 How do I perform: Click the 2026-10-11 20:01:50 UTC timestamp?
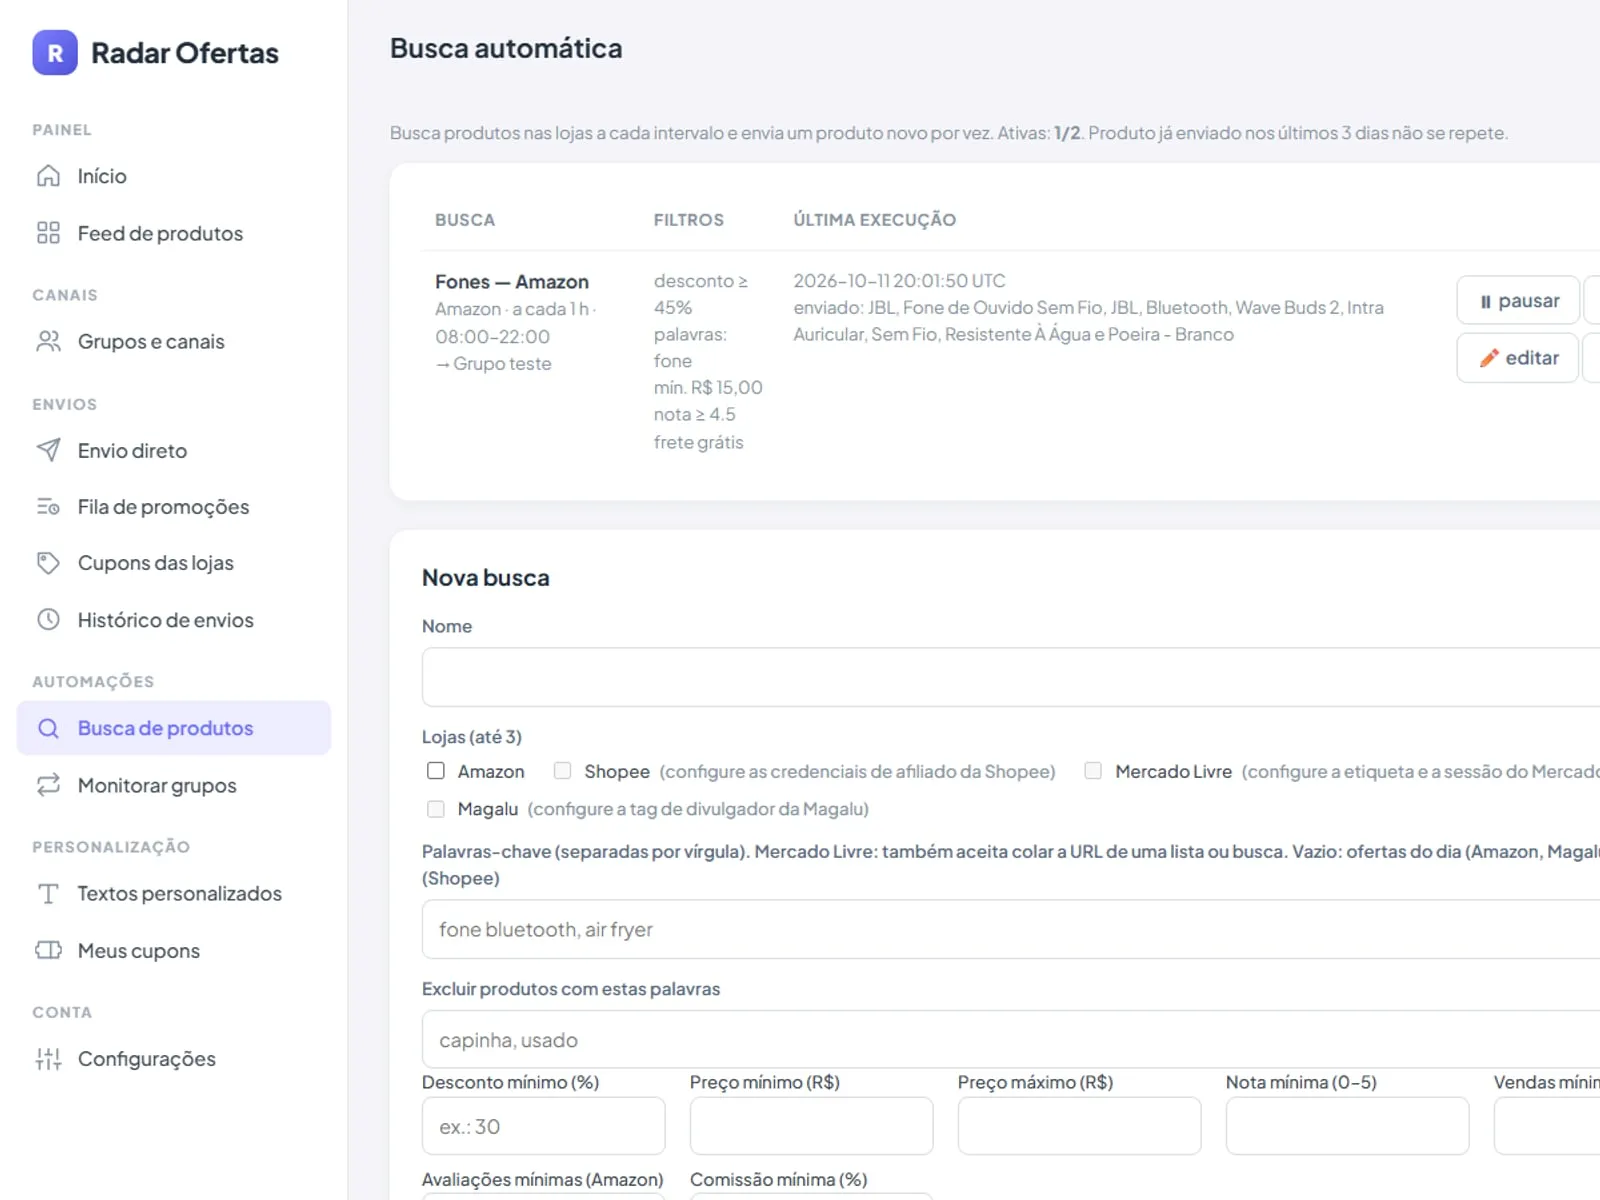click(x=899, y=281)
